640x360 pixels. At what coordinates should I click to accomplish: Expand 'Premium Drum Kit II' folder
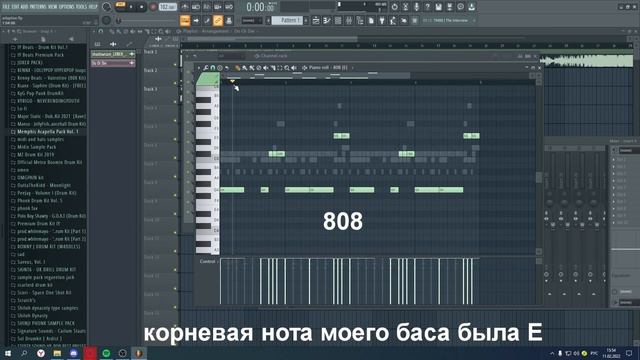tap(38, 224)
